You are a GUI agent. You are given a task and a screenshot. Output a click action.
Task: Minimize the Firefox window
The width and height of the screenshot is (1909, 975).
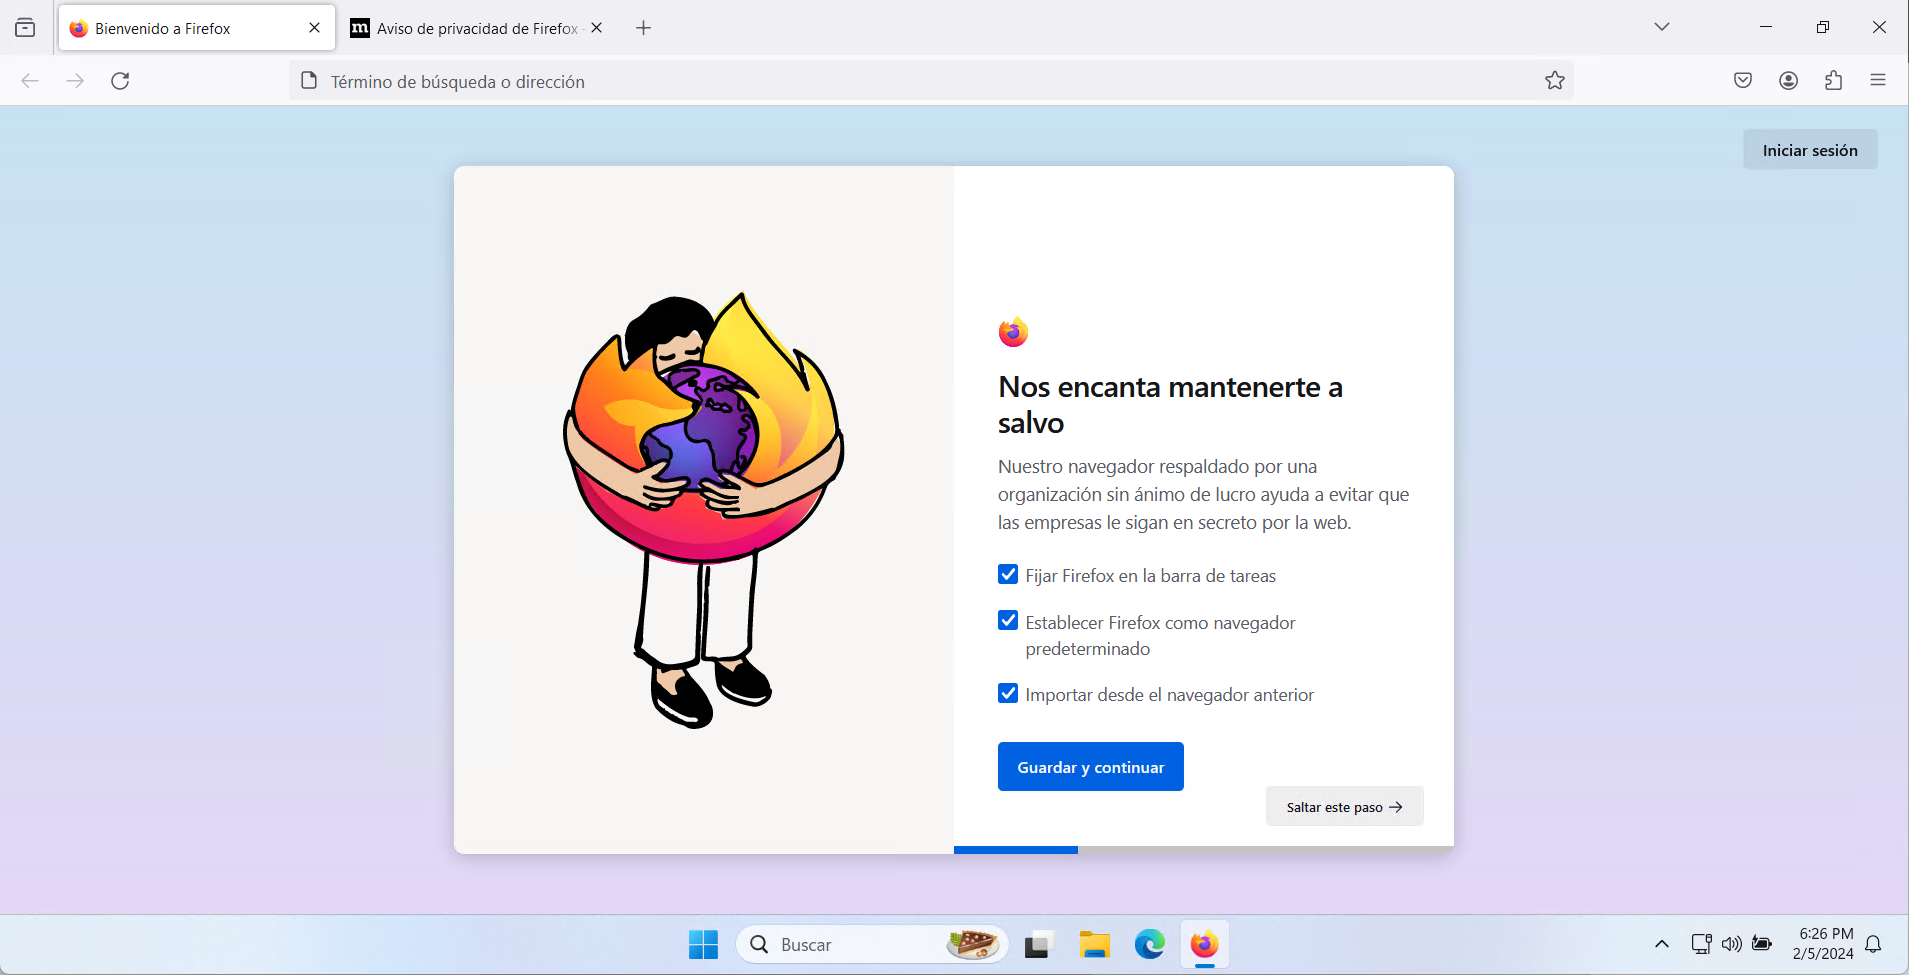coord(1766,27)
